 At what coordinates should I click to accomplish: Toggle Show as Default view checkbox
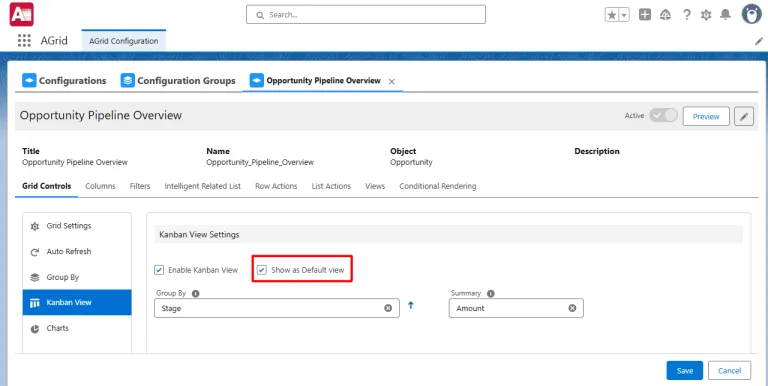tap(262, 270)
